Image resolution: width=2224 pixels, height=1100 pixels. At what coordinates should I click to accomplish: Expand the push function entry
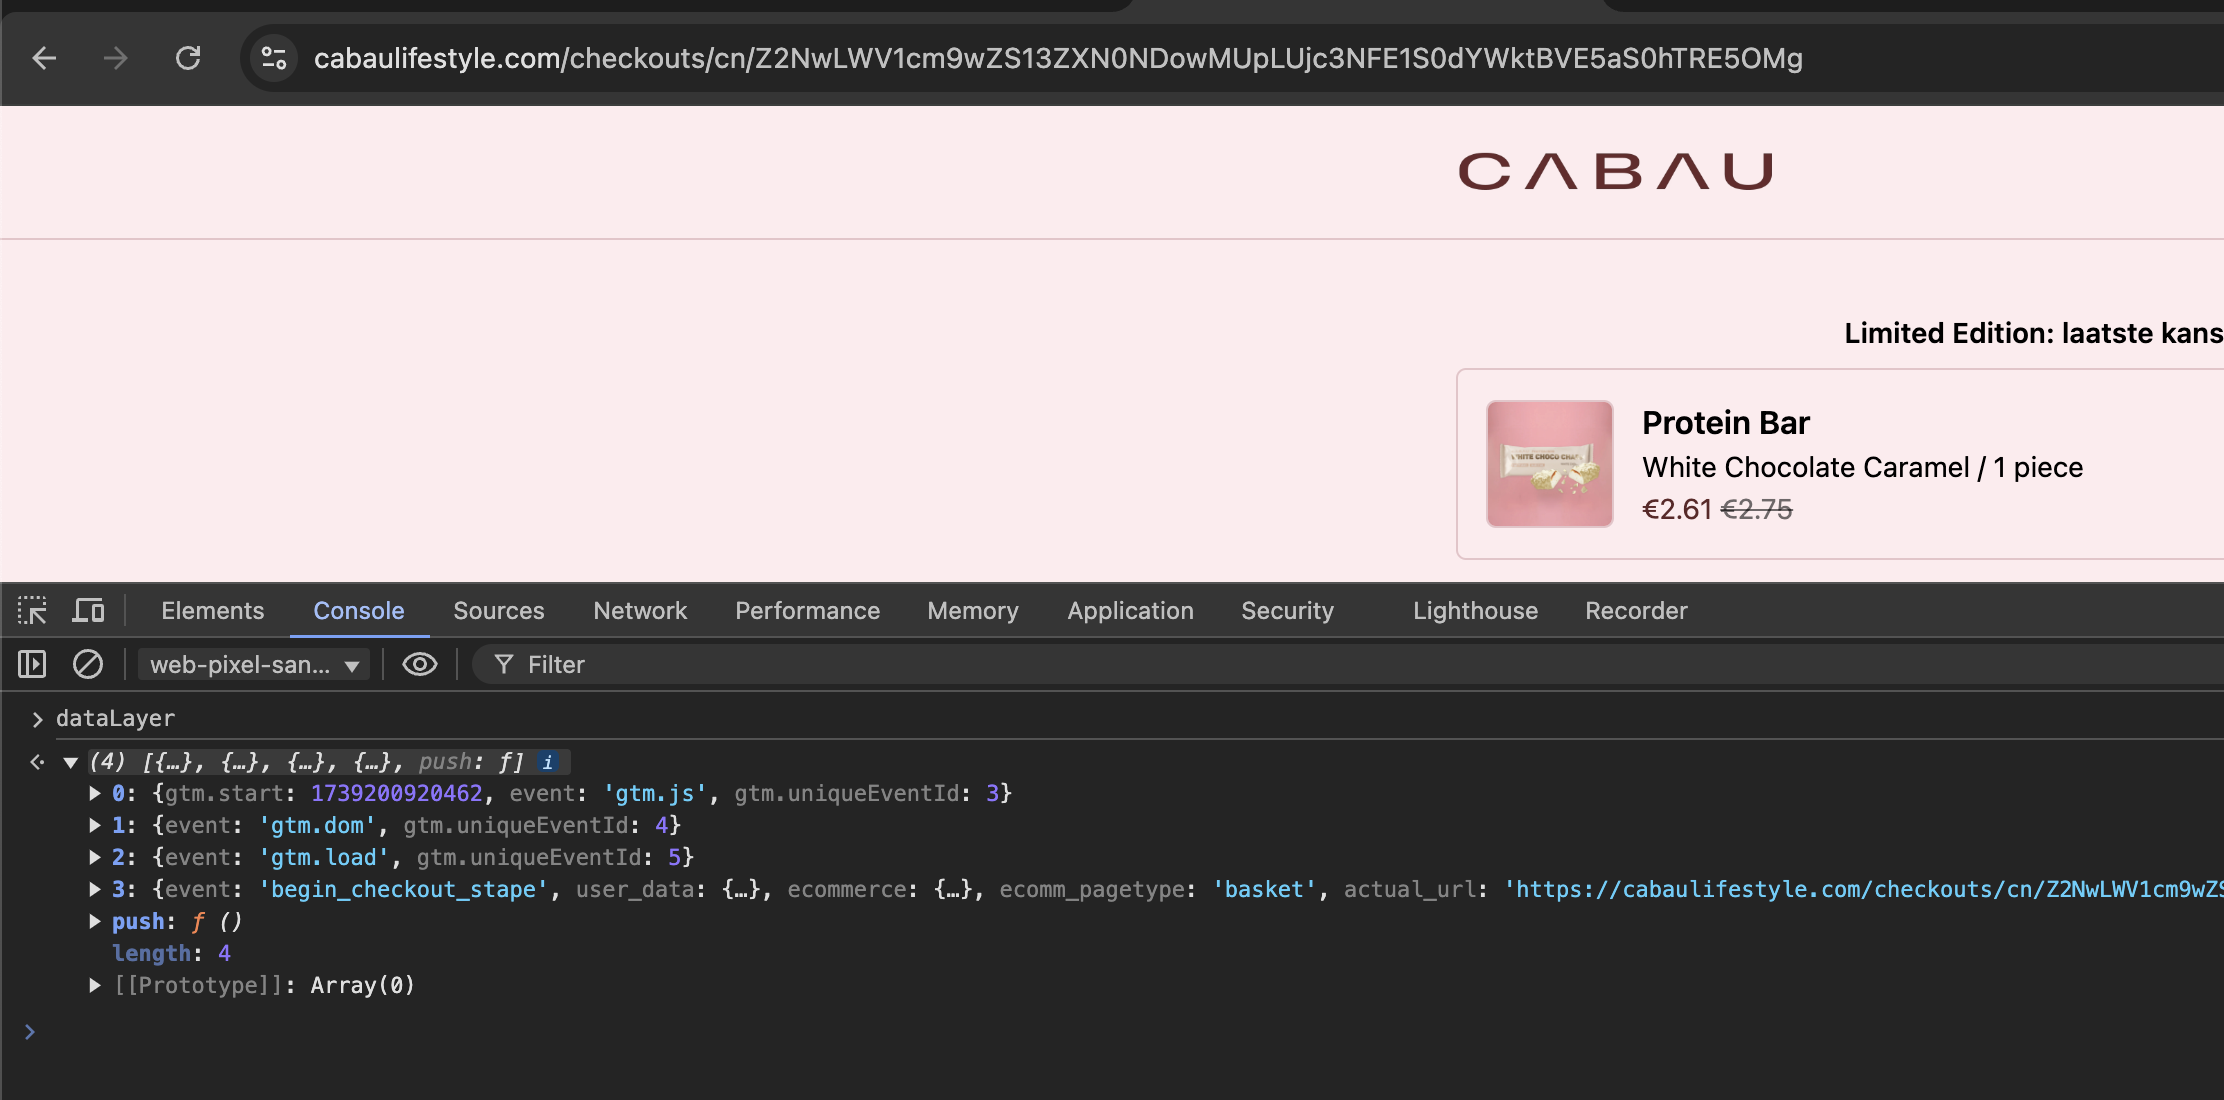(95, 922)
